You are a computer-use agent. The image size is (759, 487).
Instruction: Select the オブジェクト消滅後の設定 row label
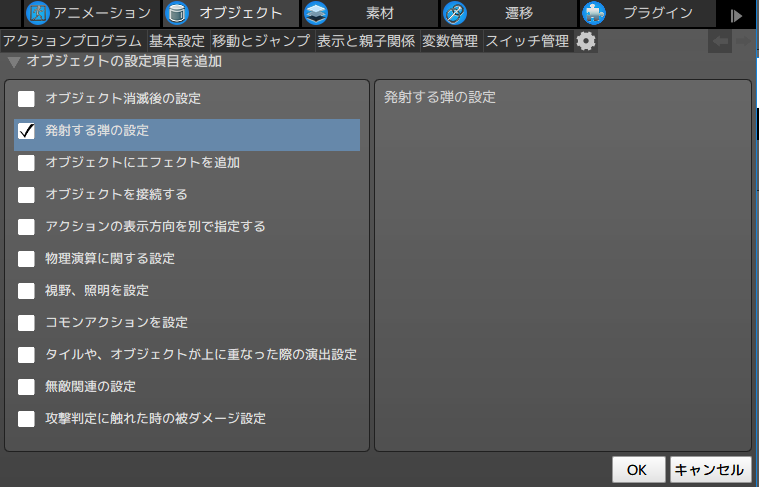point(123,99)
